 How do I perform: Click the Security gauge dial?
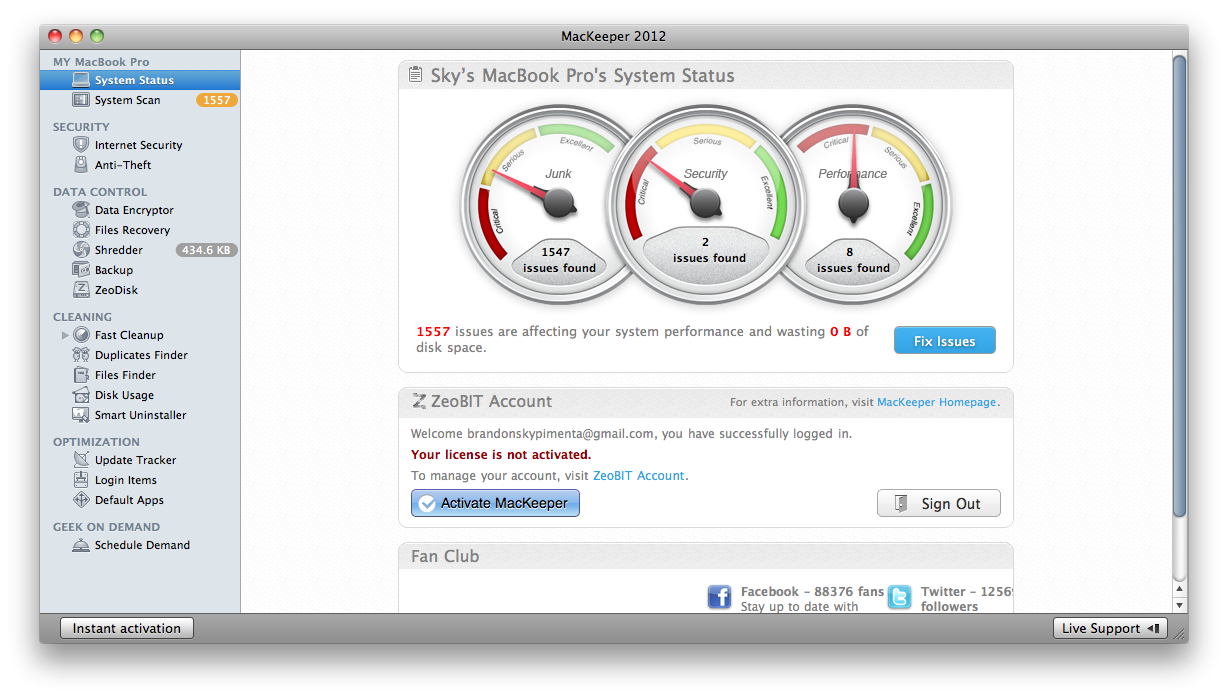706,205
